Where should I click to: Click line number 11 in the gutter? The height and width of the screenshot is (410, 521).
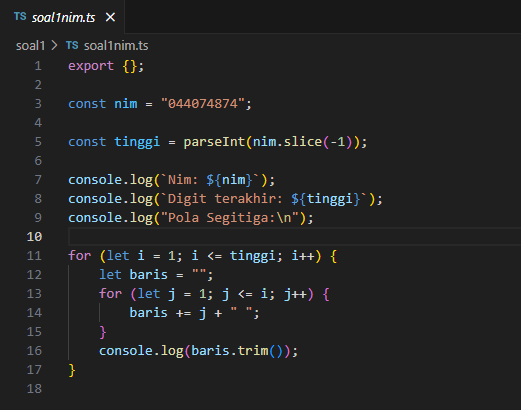(x=34, y=256)
